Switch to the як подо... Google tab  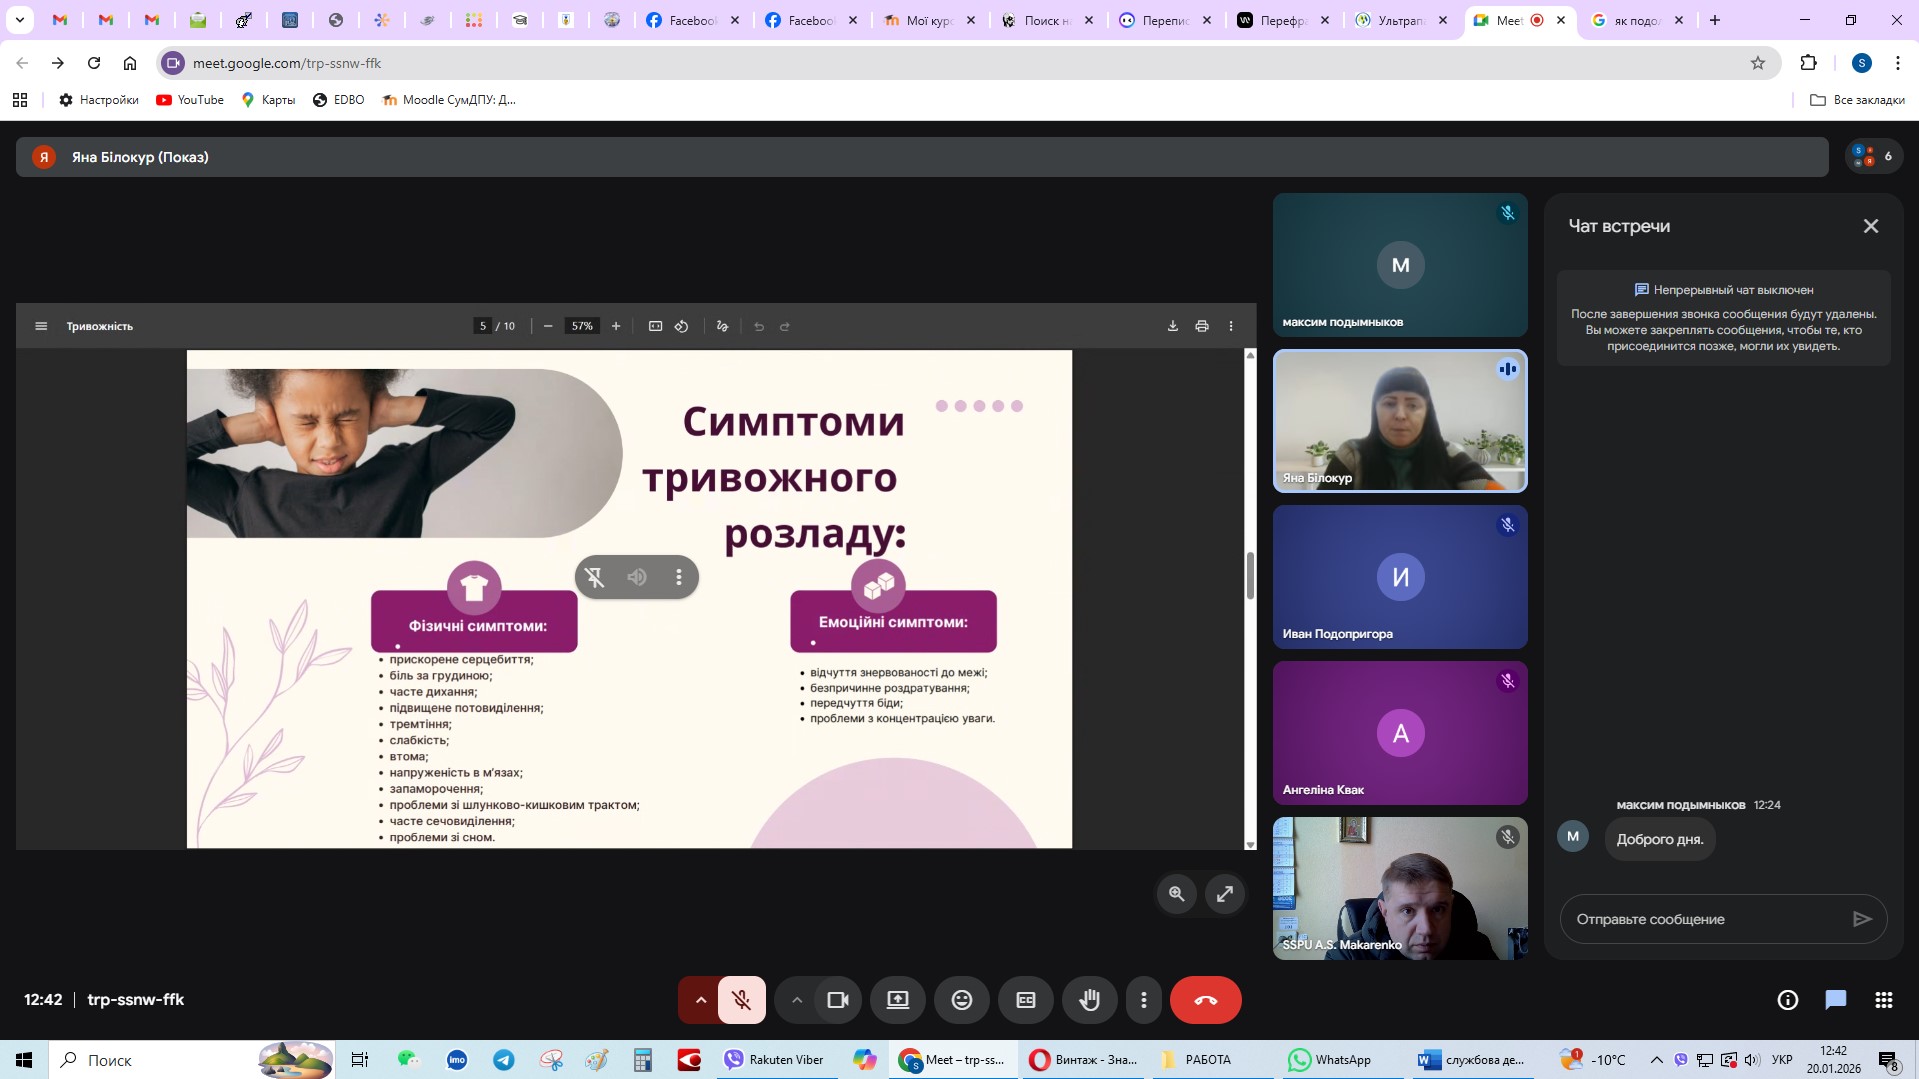1634,20
